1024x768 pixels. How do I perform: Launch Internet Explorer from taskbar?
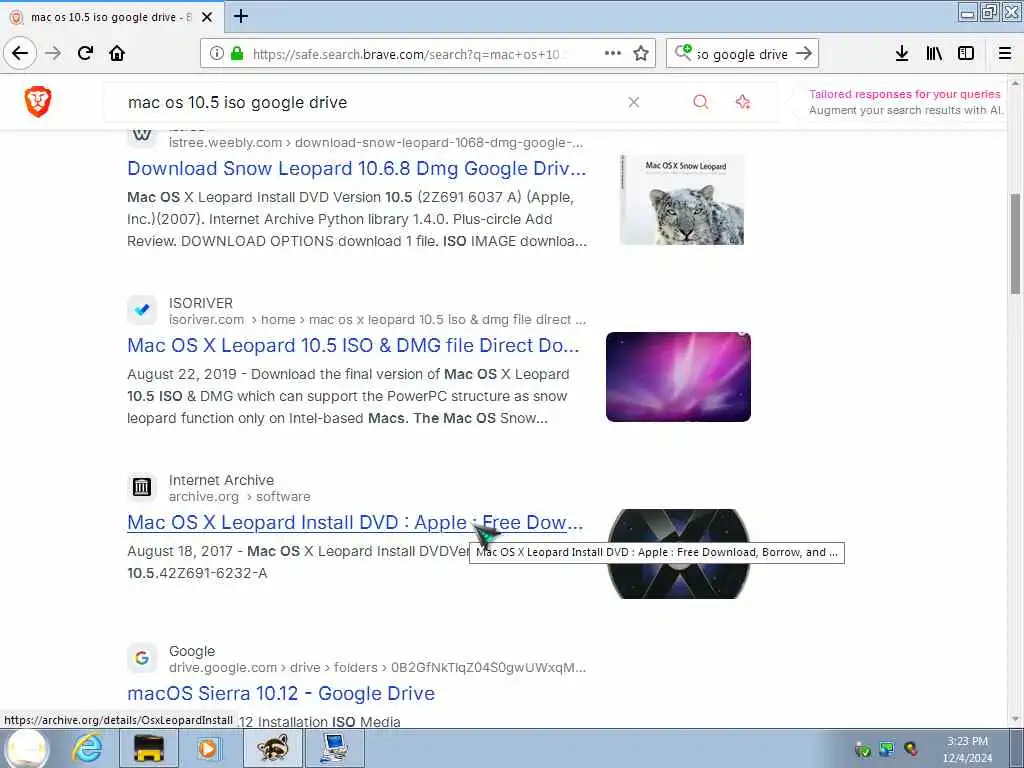click(x=87, y=748)
